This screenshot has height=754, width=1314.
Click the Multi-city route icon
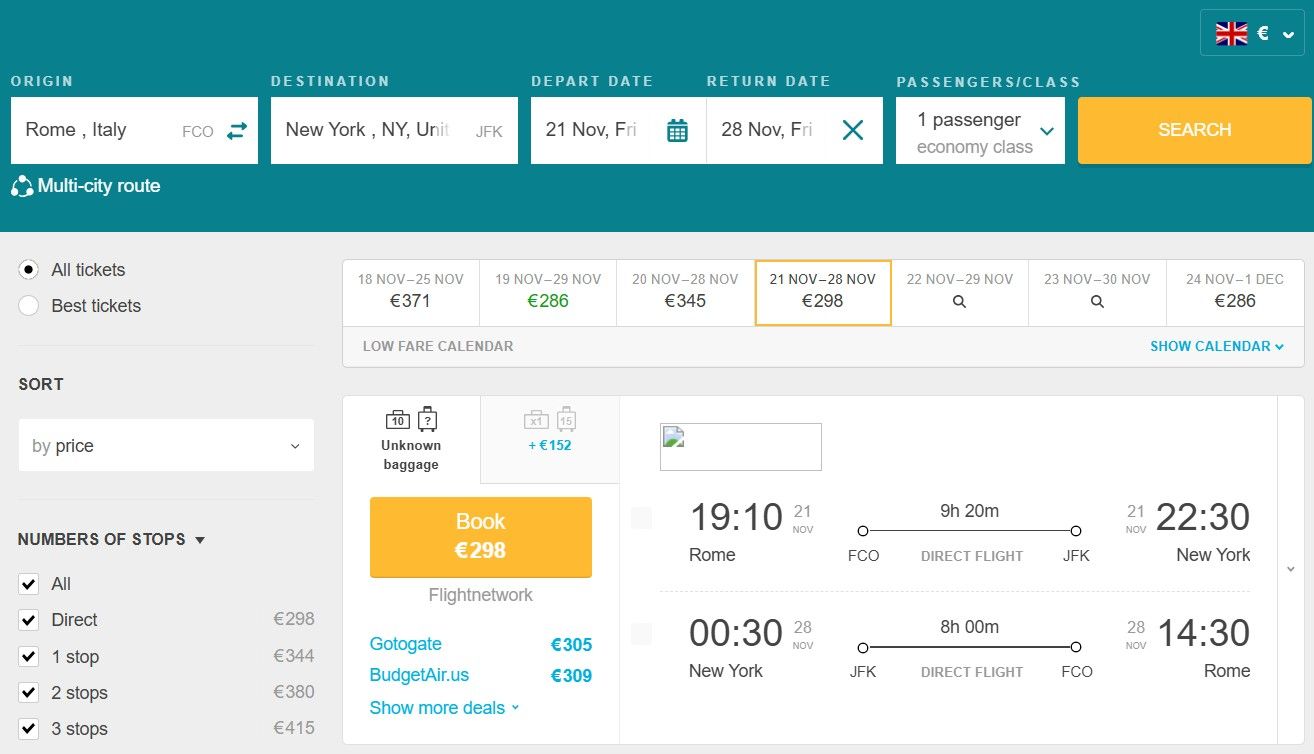[22, 186]
